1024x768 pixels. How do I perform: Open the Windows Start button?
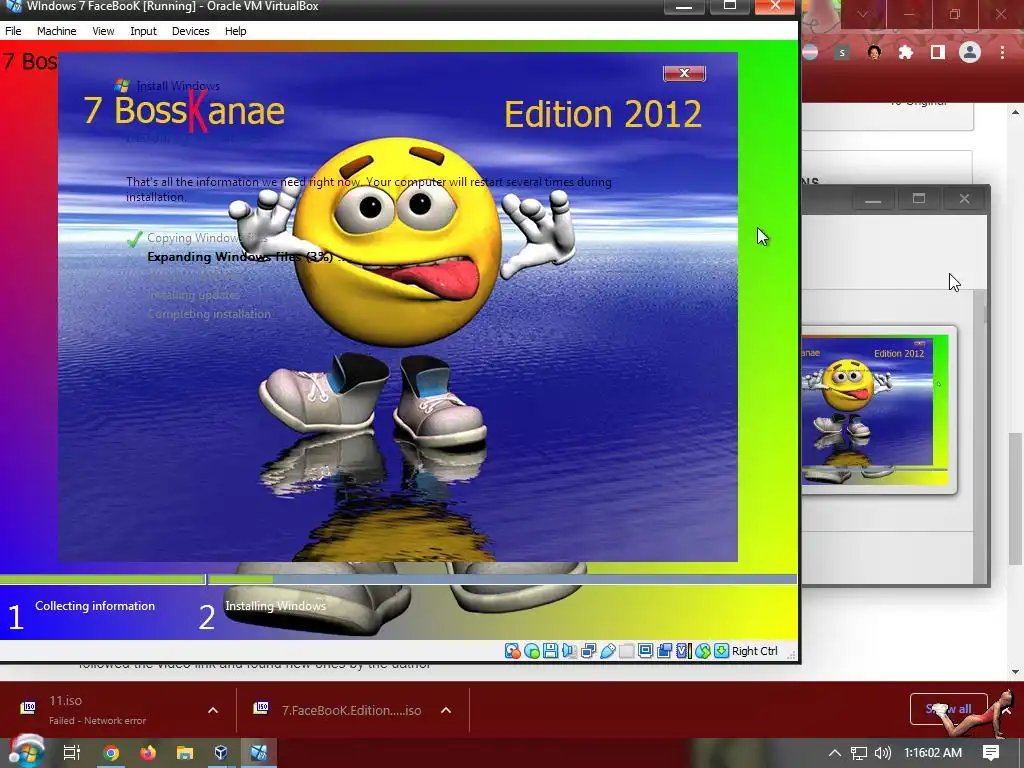[25, 751]
